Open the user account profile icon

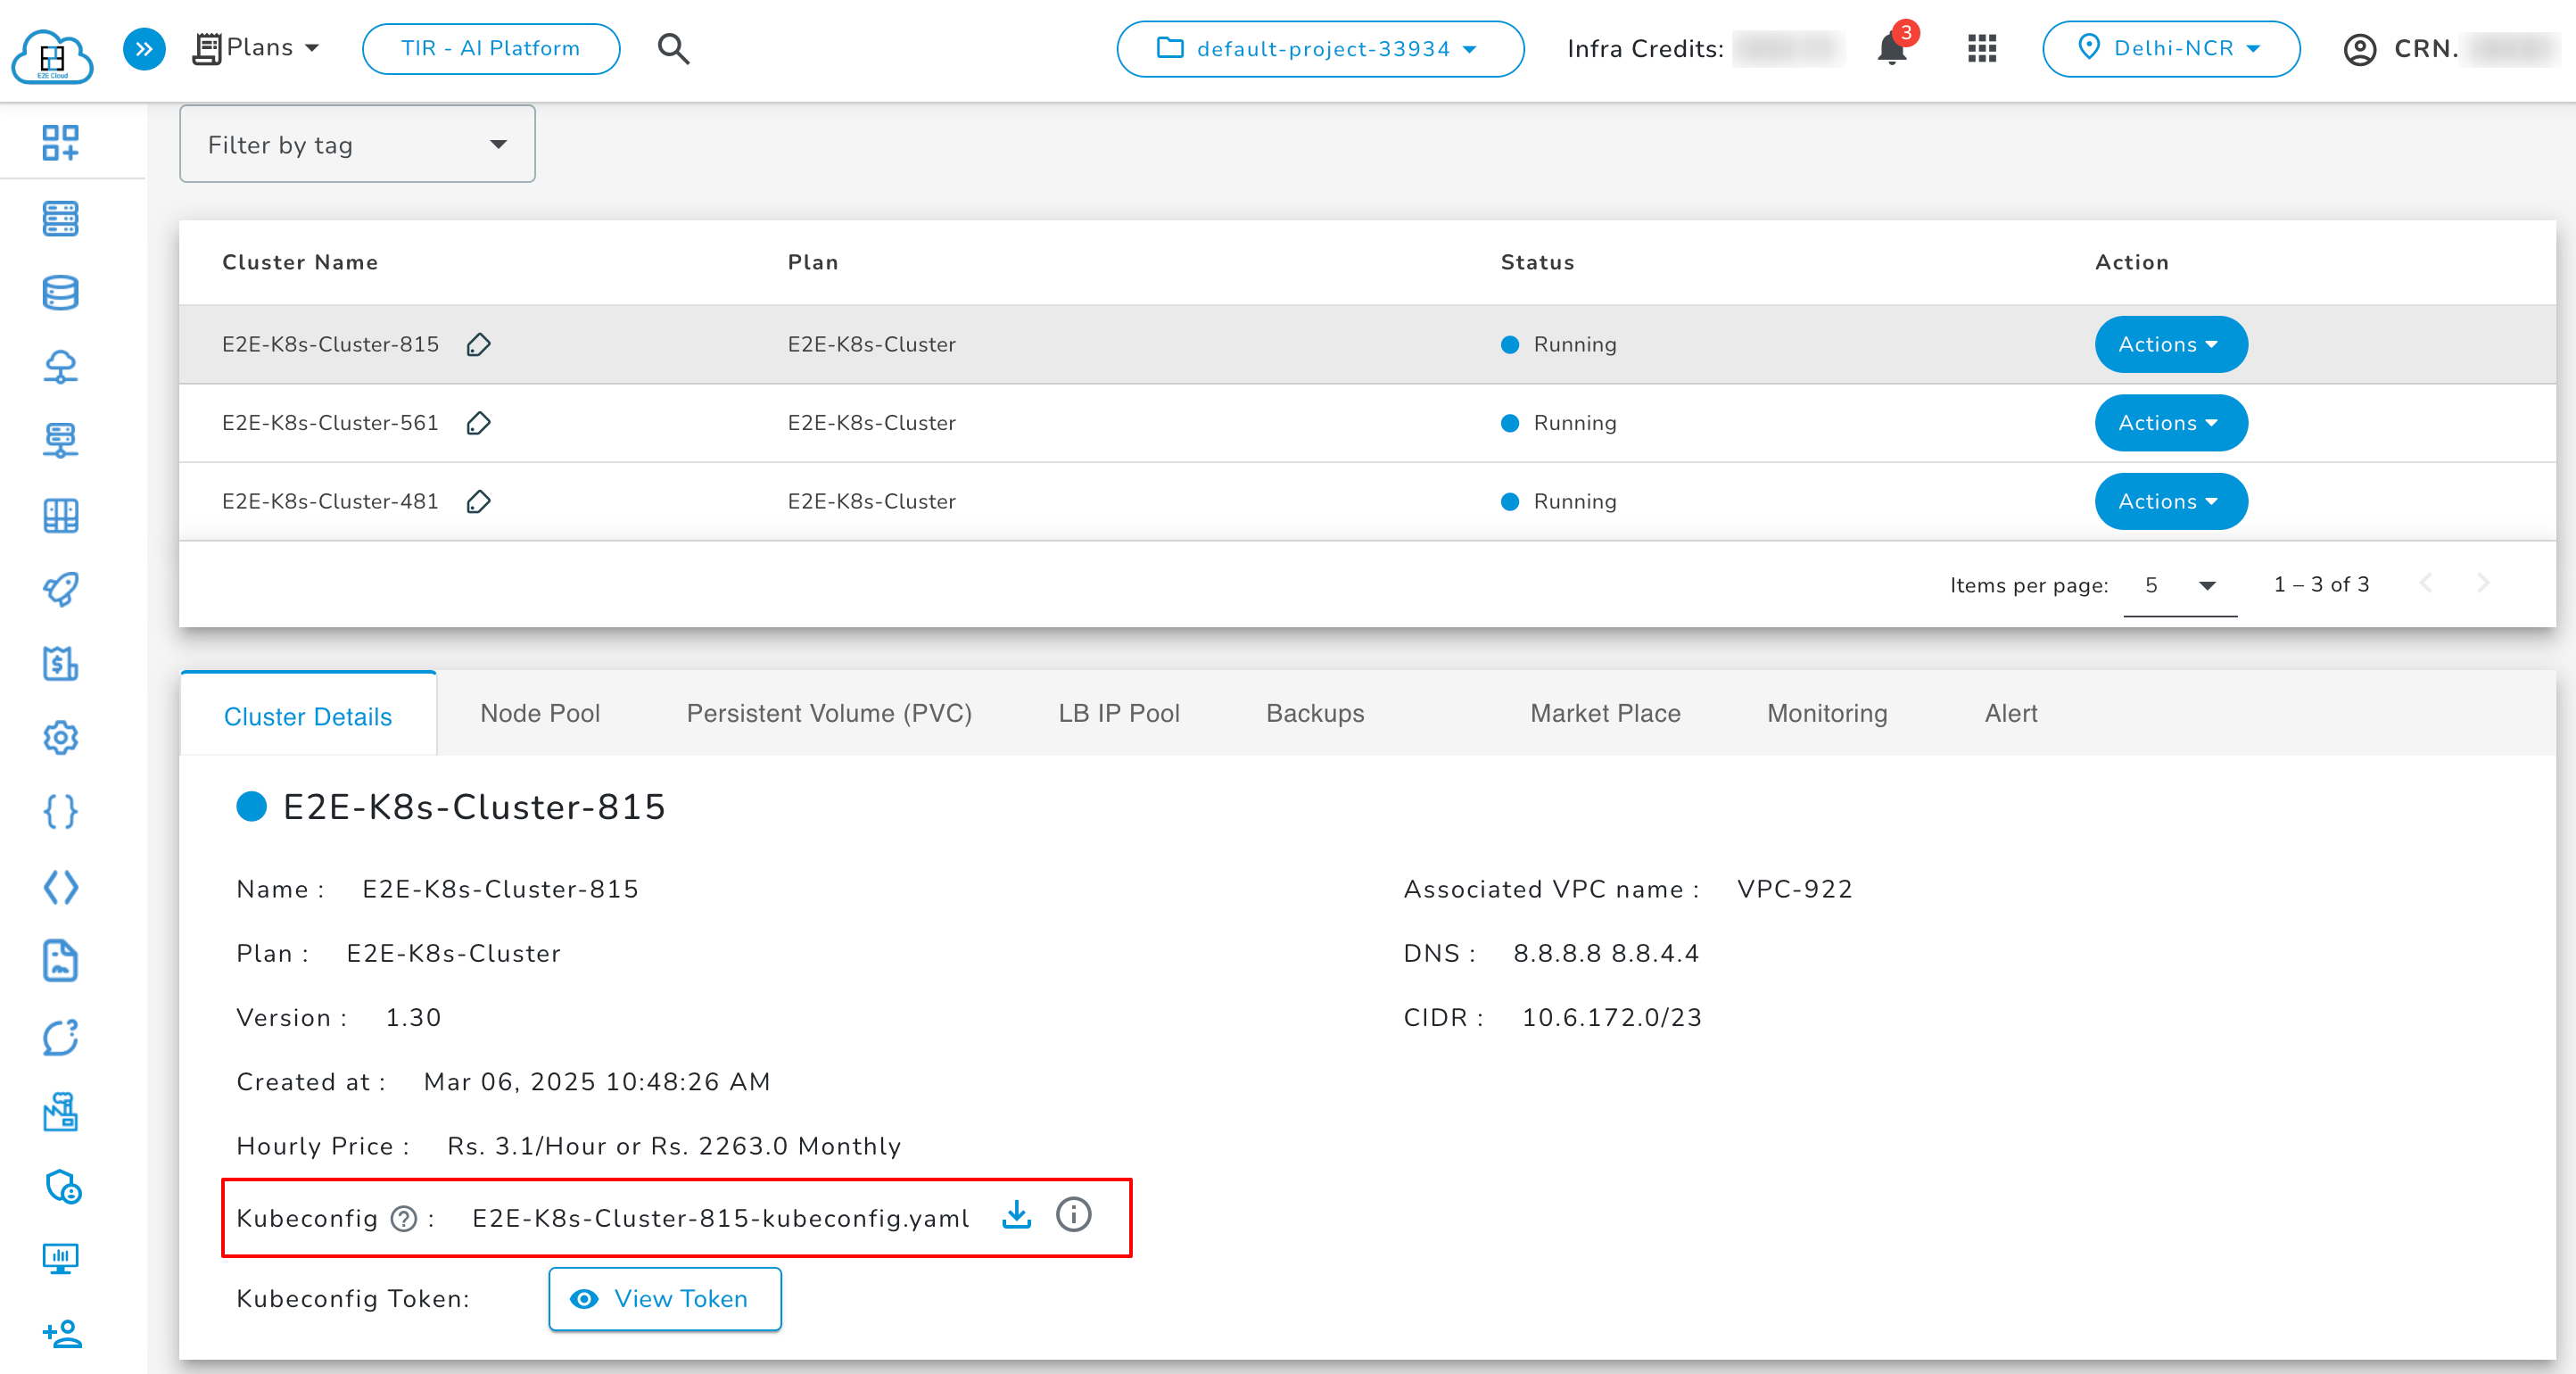[2359, 49]
